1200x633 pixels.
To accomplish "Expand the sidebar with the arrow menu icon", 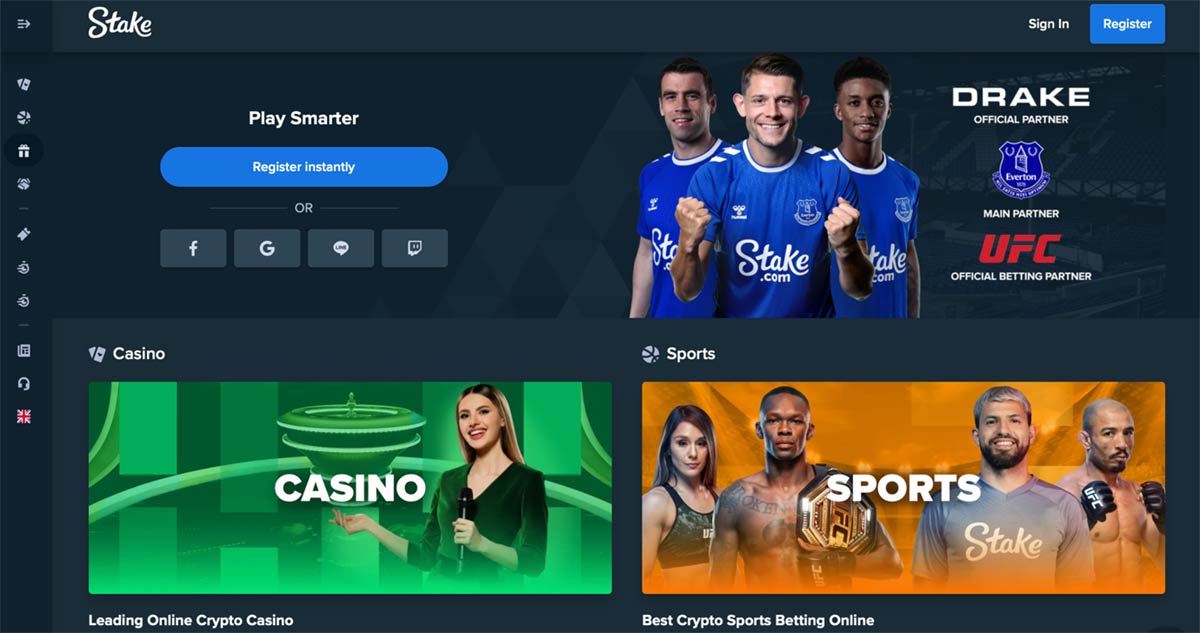I will 24,24.
